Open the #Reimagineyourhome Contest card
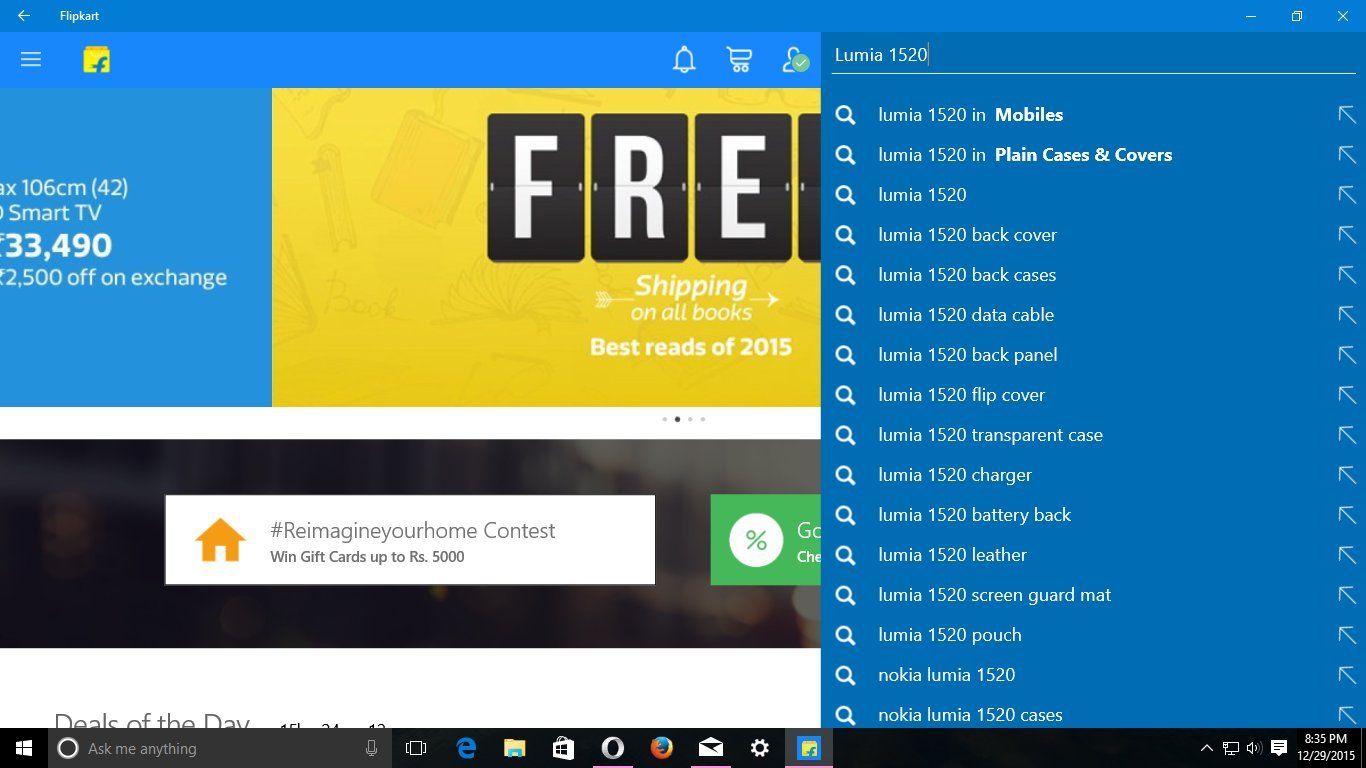 410,540
